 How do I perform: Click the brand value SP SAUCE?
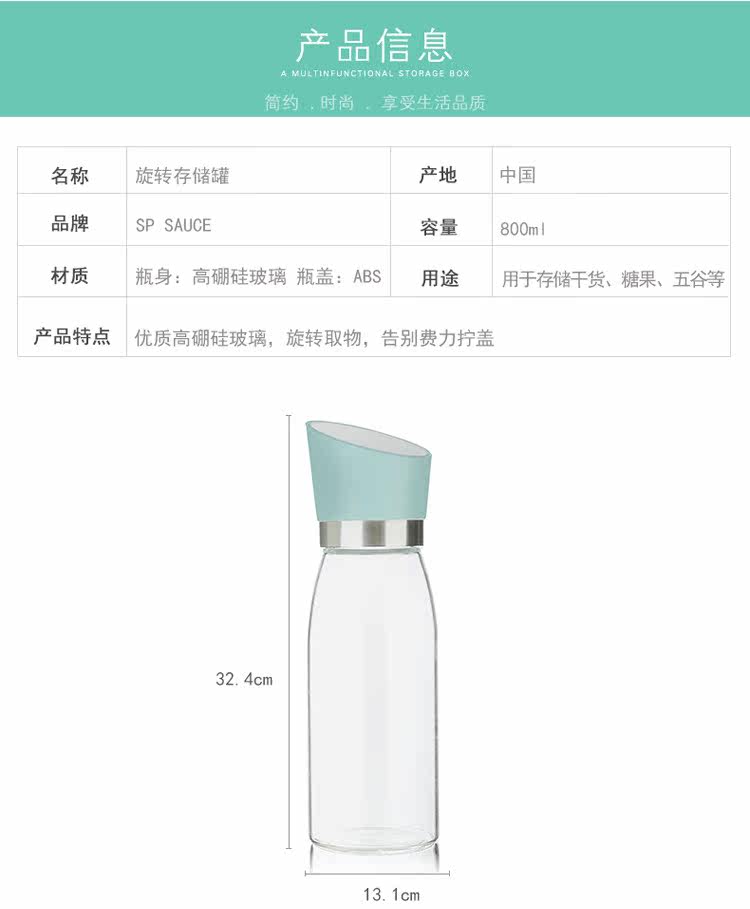click(173, 225)
